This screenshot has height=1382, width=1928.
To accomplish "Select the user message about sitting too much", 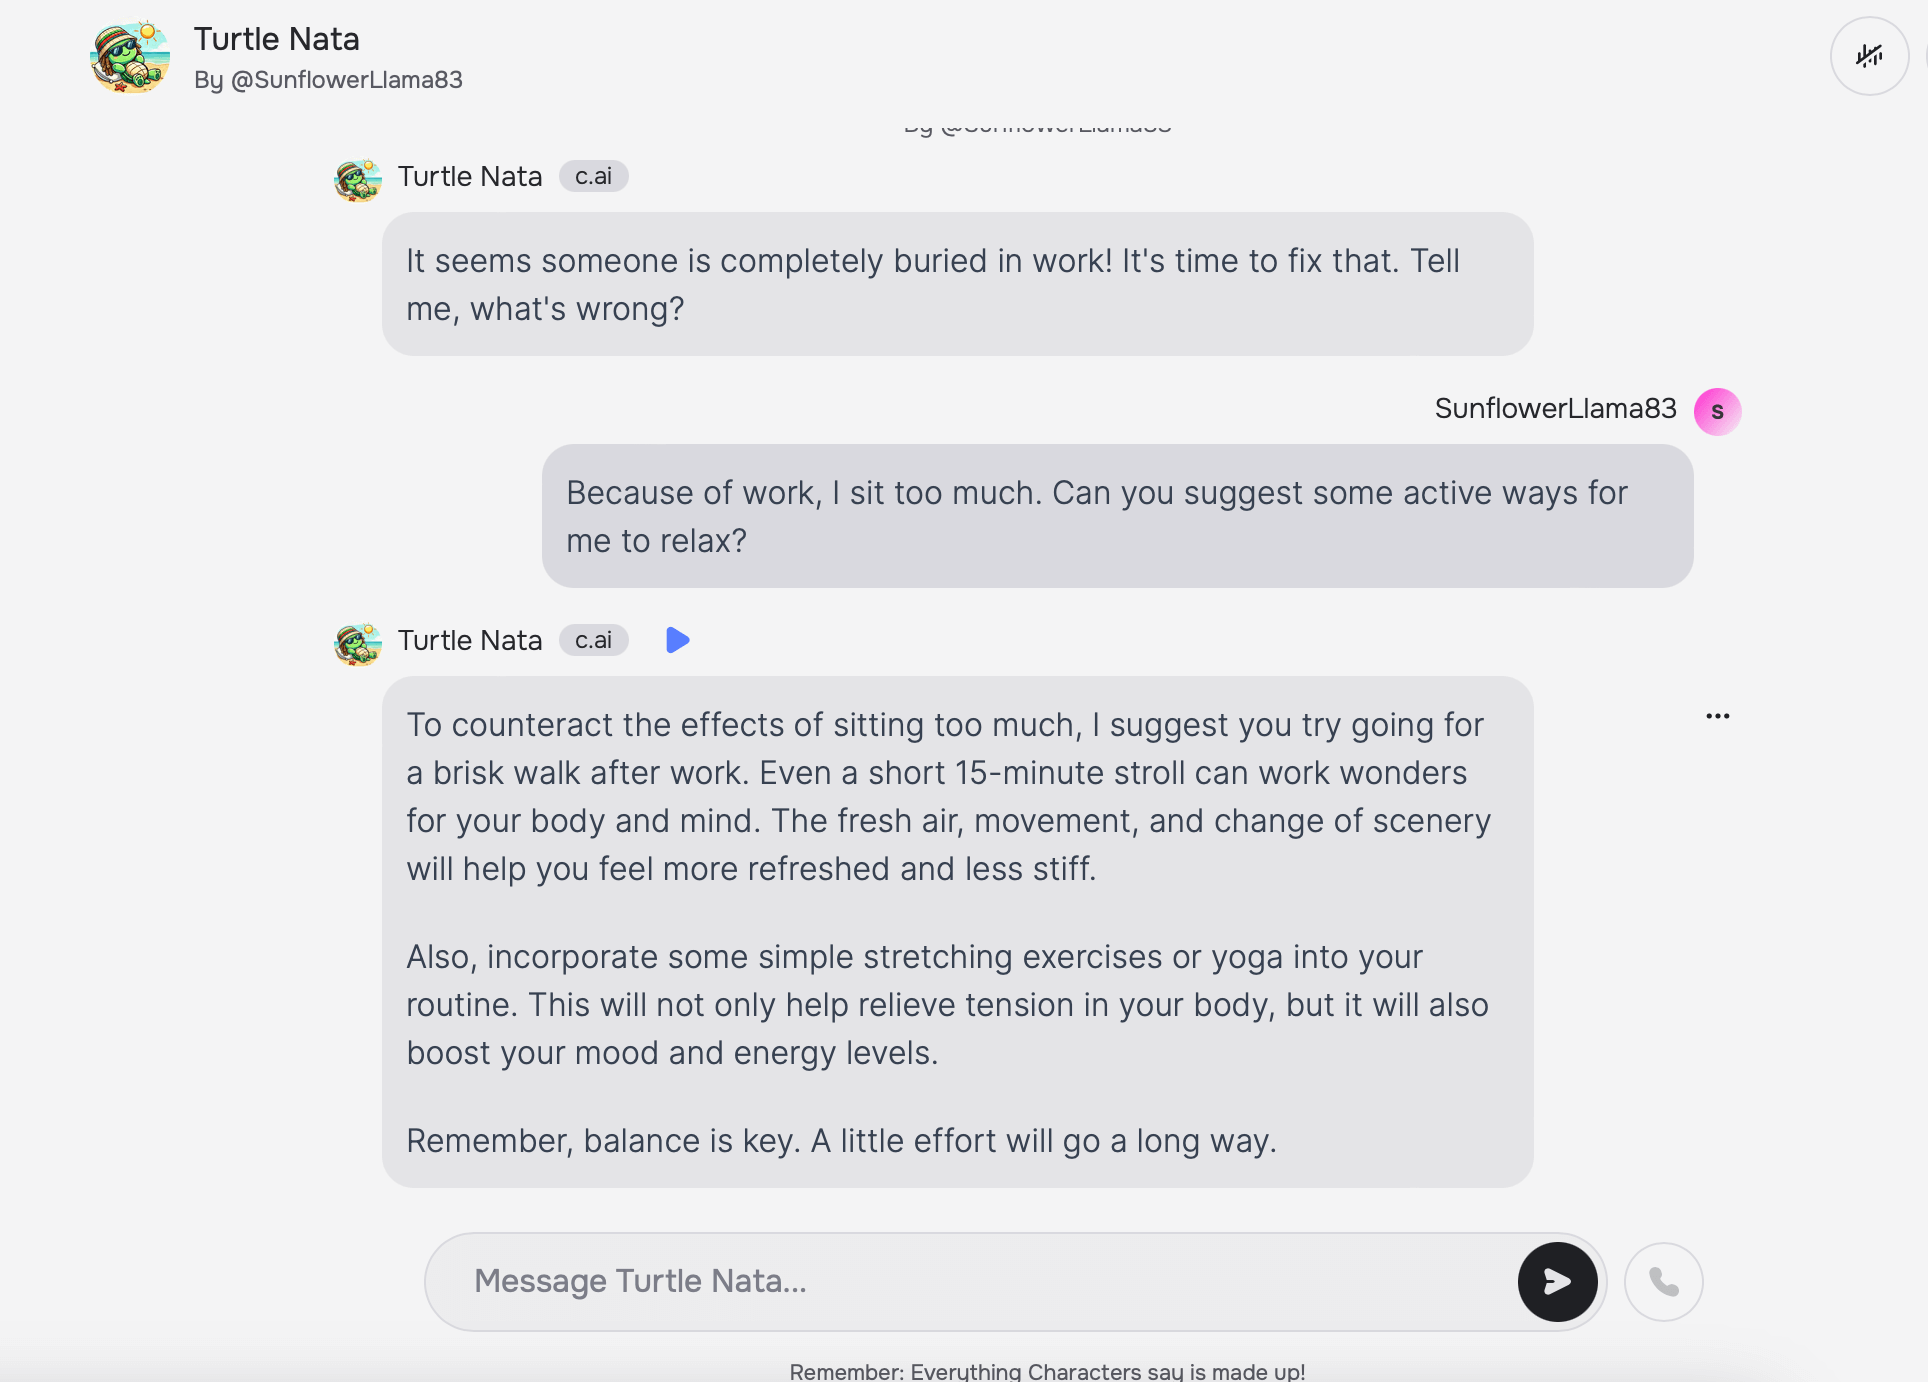I will click(1116, 516).
